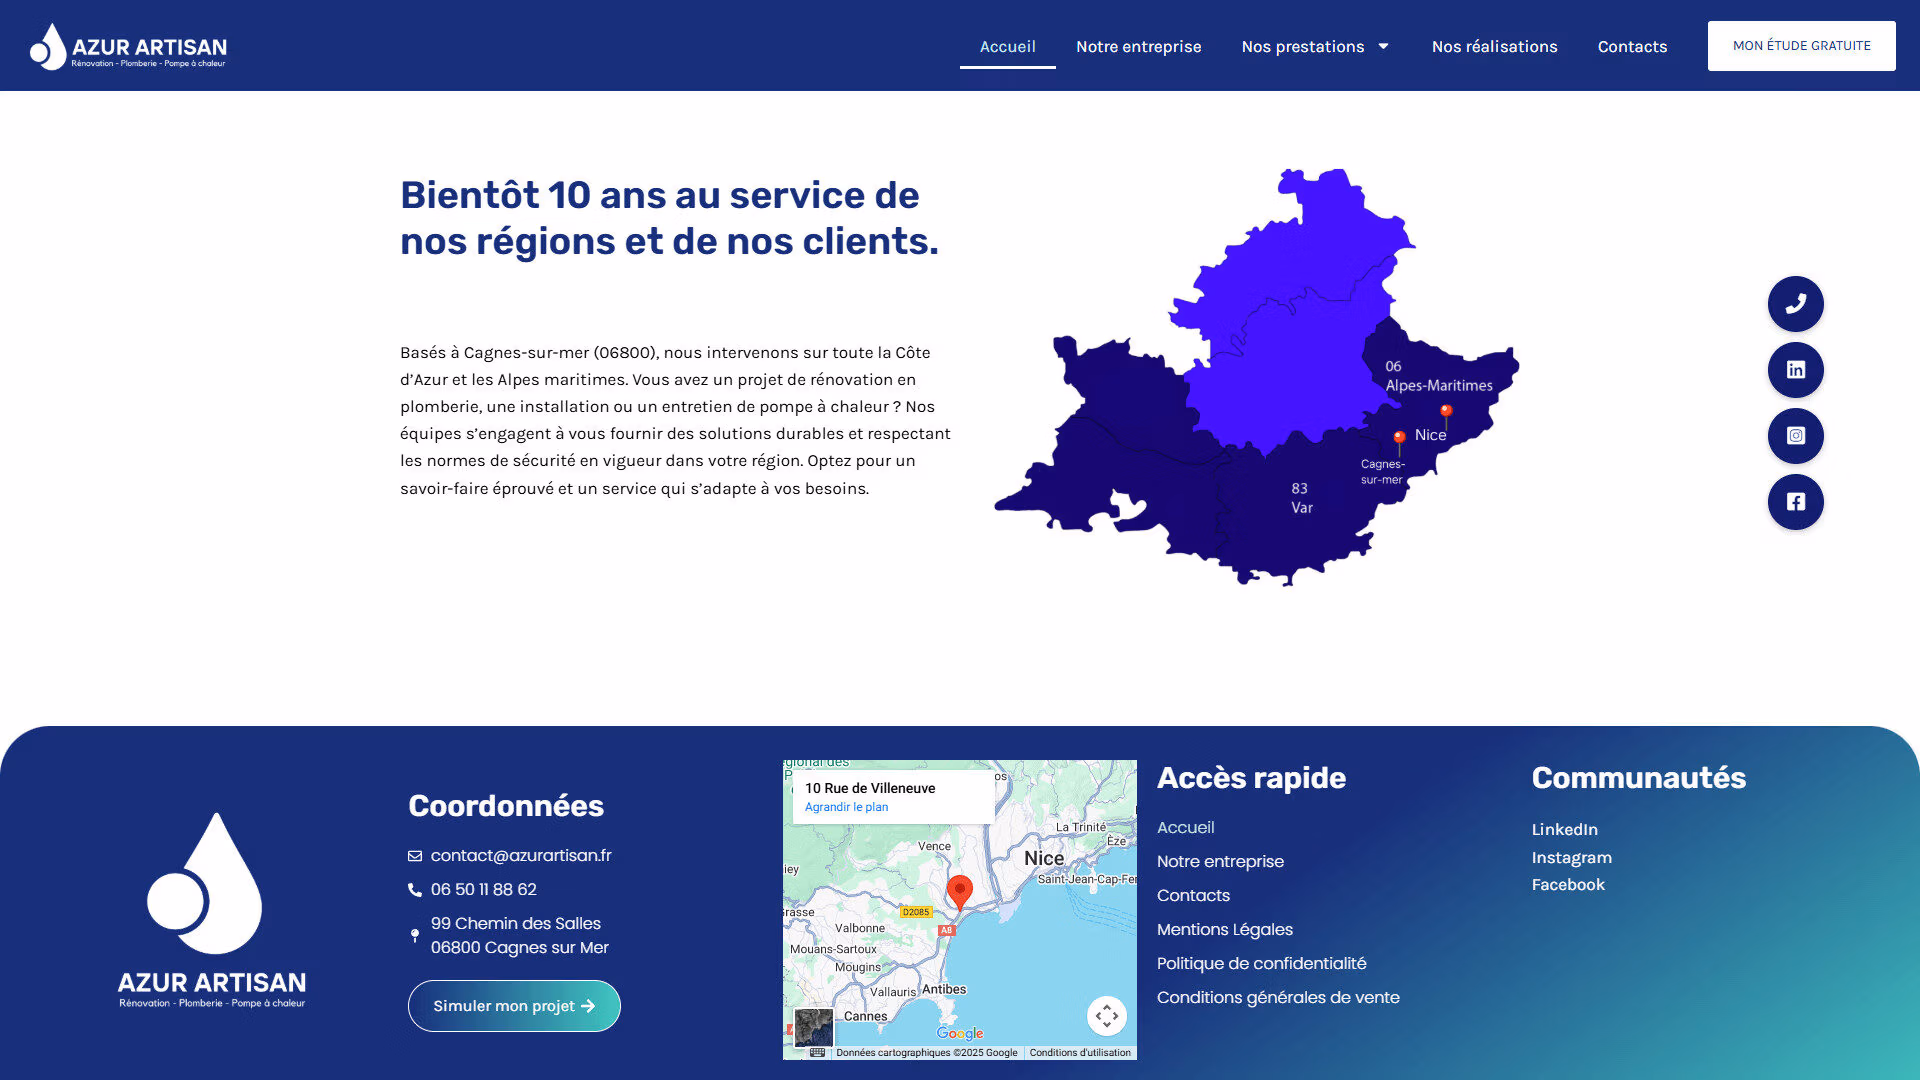
Task: Click the red pin on Google map
Action: tap(959, 890)
